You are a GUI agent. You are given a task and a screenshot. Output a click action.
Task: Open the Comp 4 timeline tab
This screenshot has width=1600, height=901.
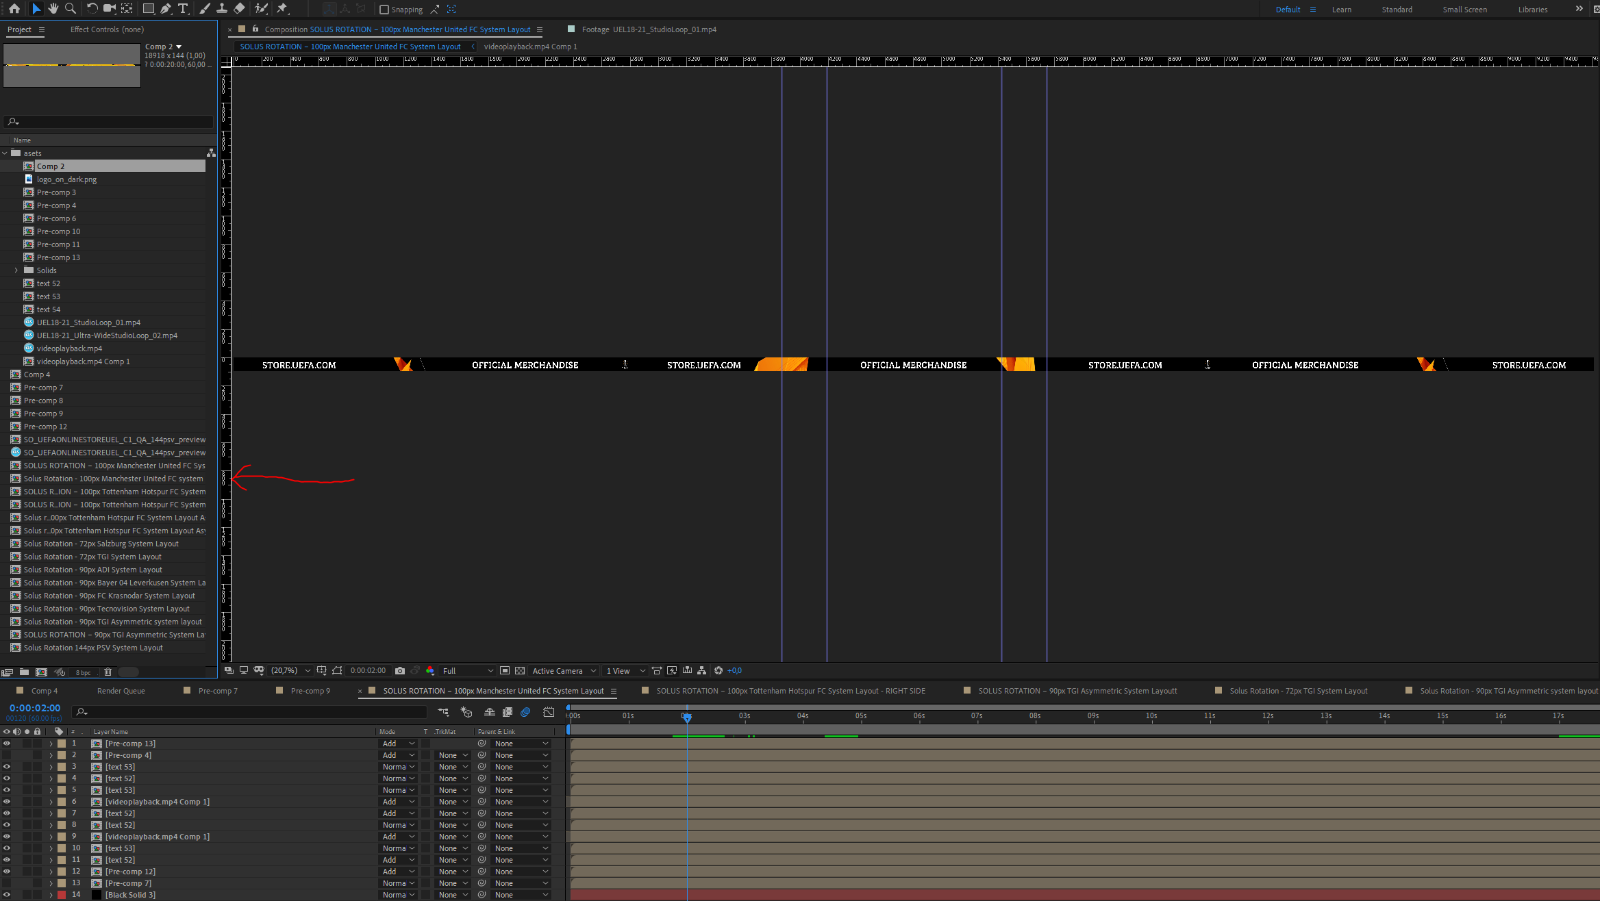click(x=44, y=691)
